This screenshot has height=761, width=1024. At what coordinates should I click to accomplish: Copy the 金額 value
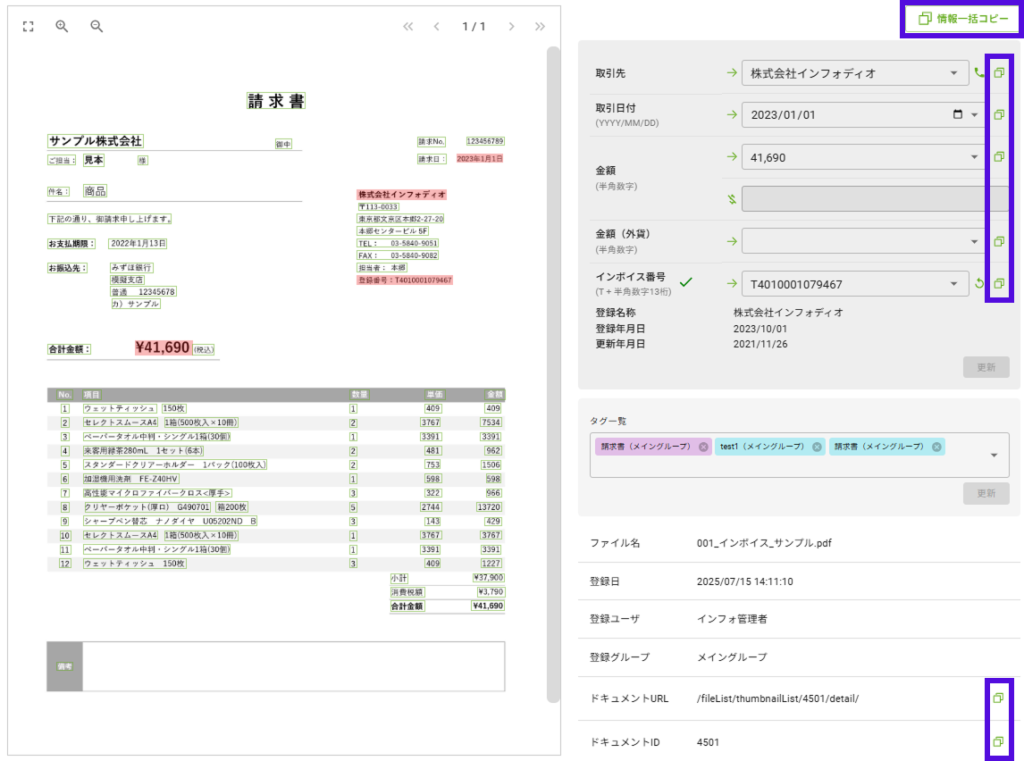[x=999, y=157]
